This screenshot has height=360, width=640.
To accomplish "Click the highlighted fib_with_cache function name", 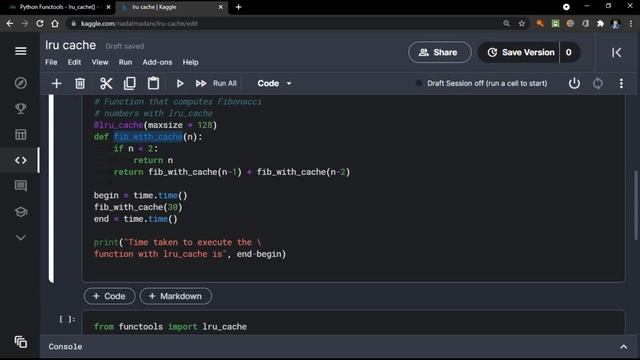I will 148,137.
